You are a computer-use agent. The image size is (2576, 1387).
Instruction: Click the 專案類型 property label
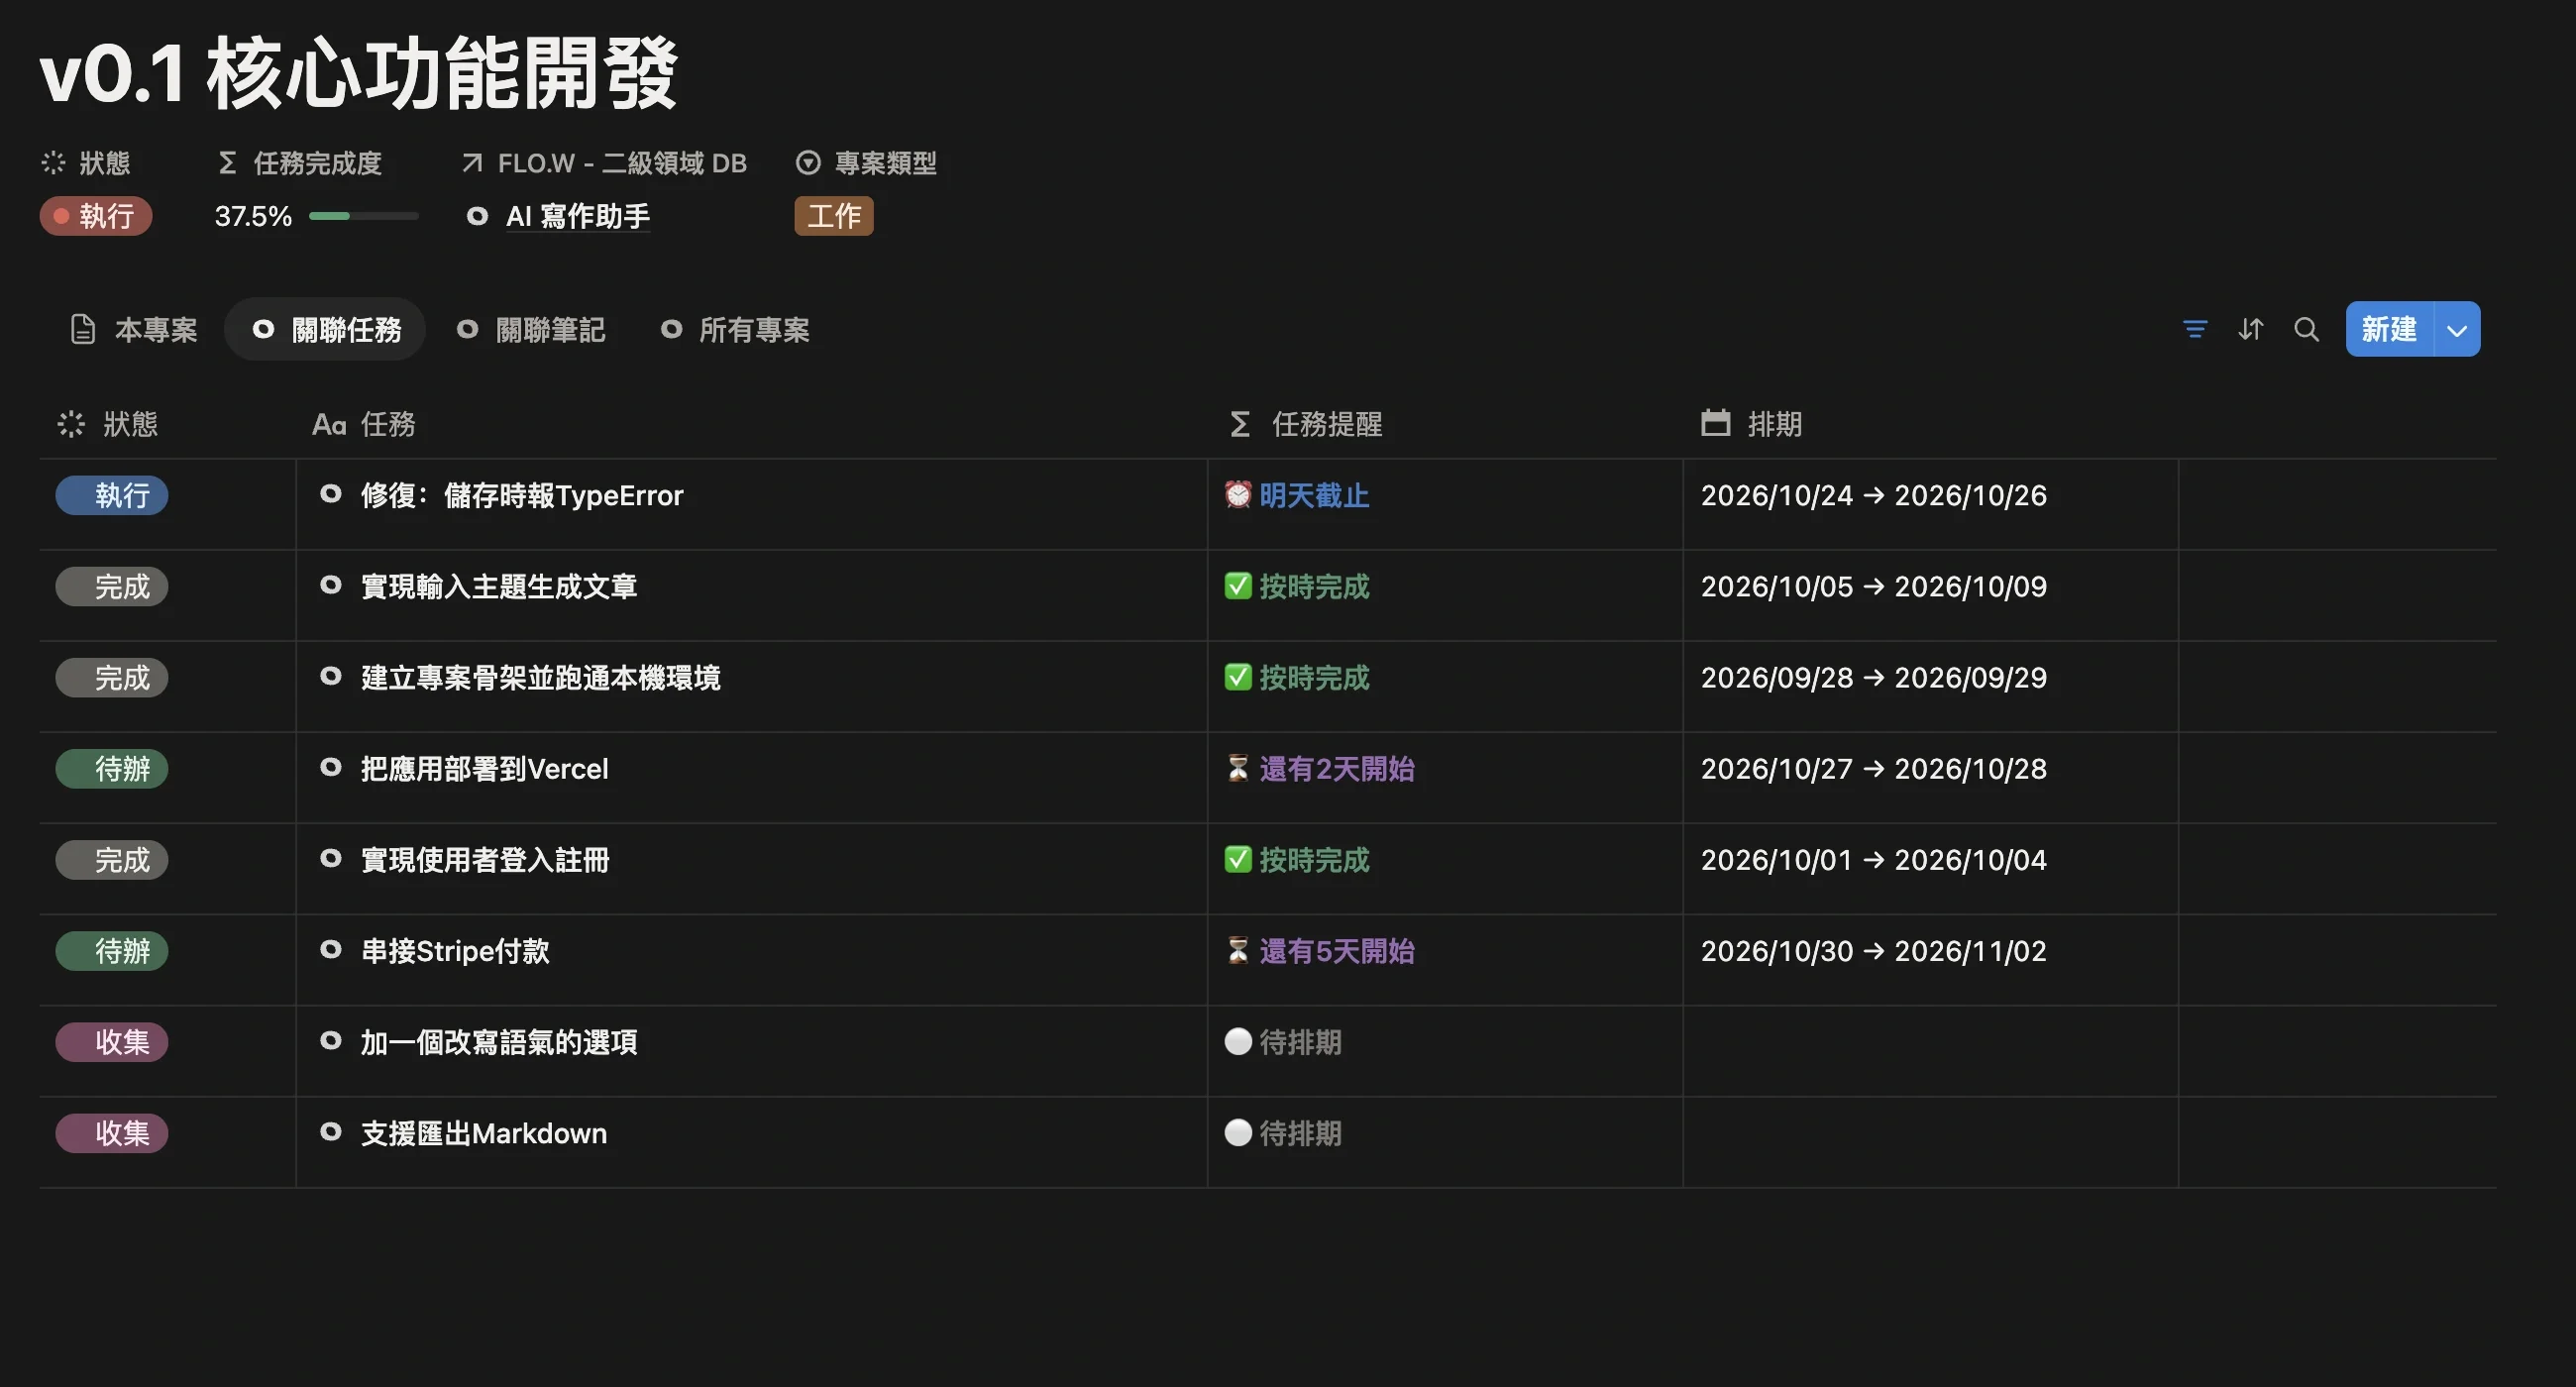(866, 163)
